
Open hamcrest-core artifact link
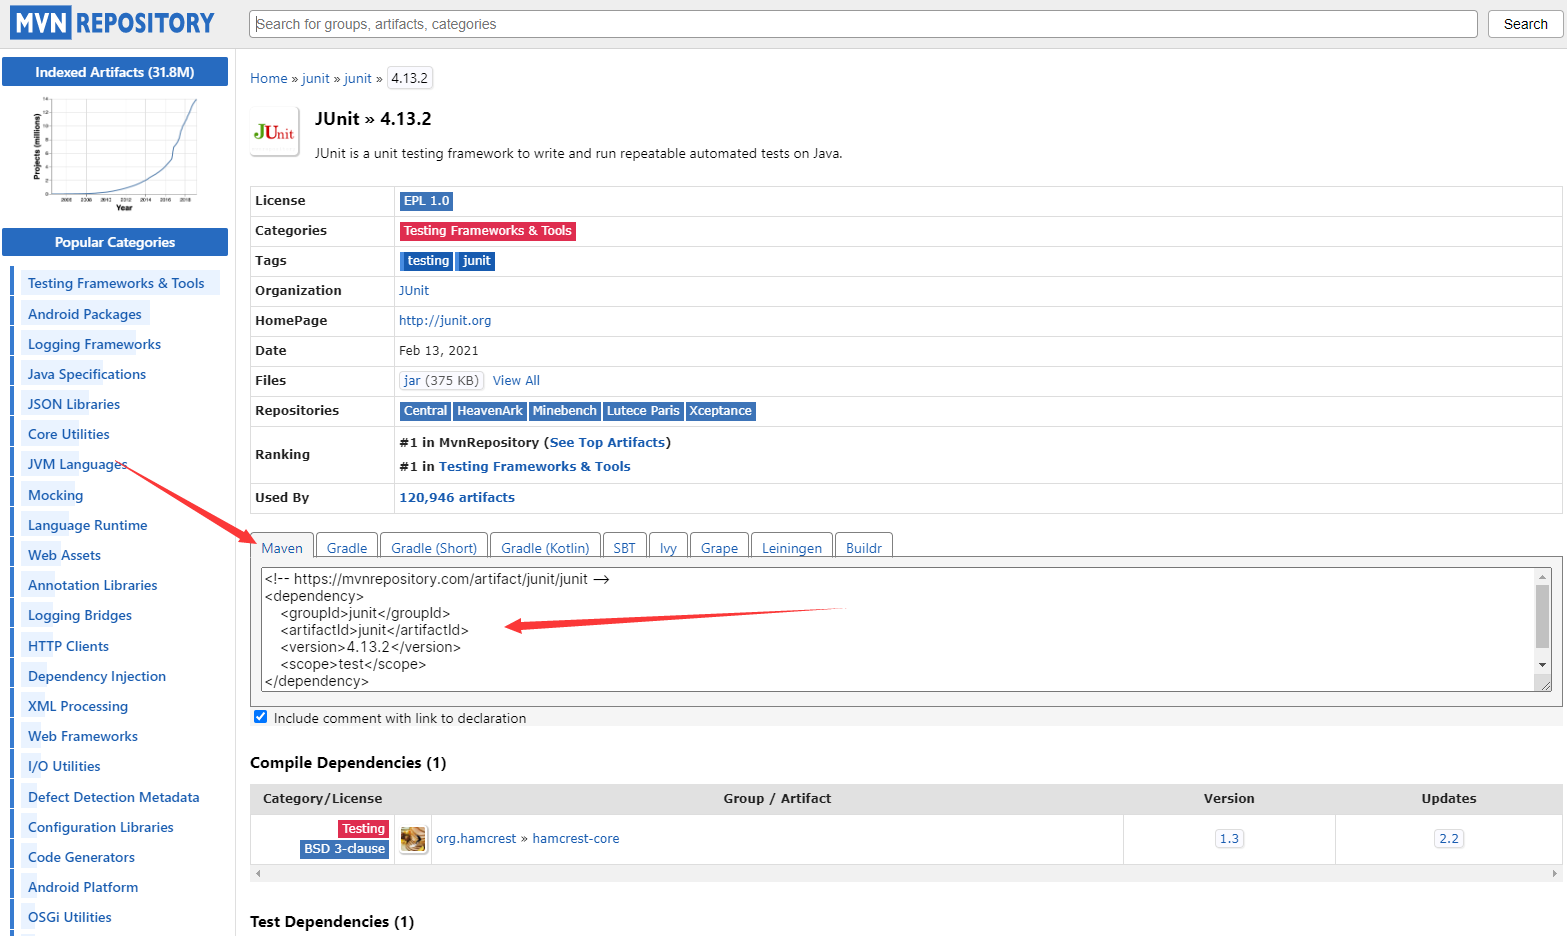(x=576, y=839)
